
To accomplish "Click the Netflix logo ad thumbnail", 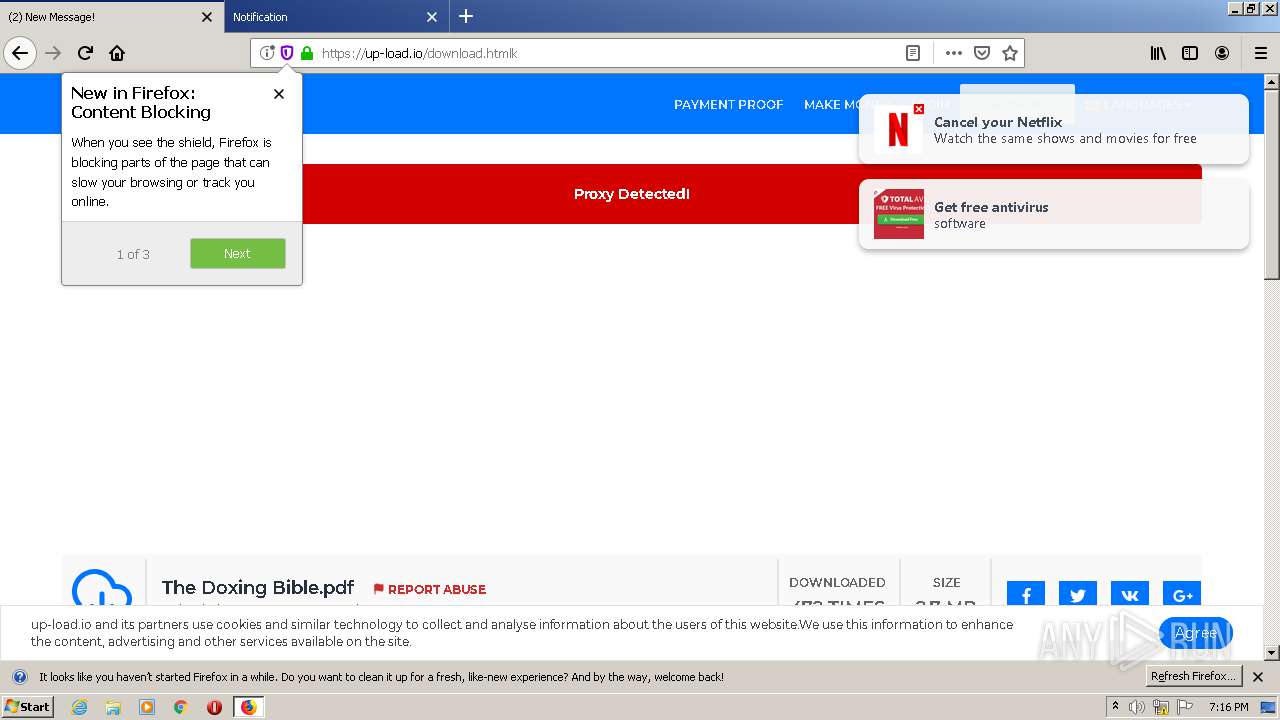I will click(899, 130).
